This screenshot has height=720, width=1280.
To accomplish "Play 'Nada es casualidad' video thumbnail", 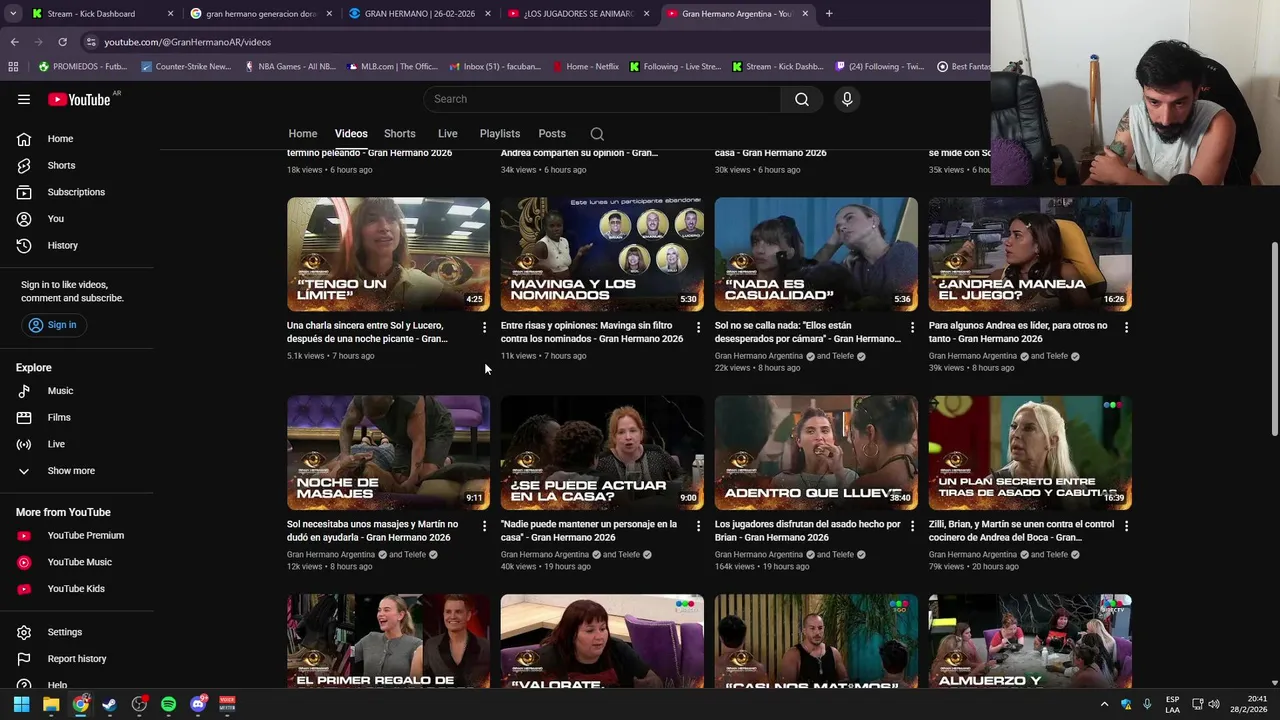I will click(816, 254).
